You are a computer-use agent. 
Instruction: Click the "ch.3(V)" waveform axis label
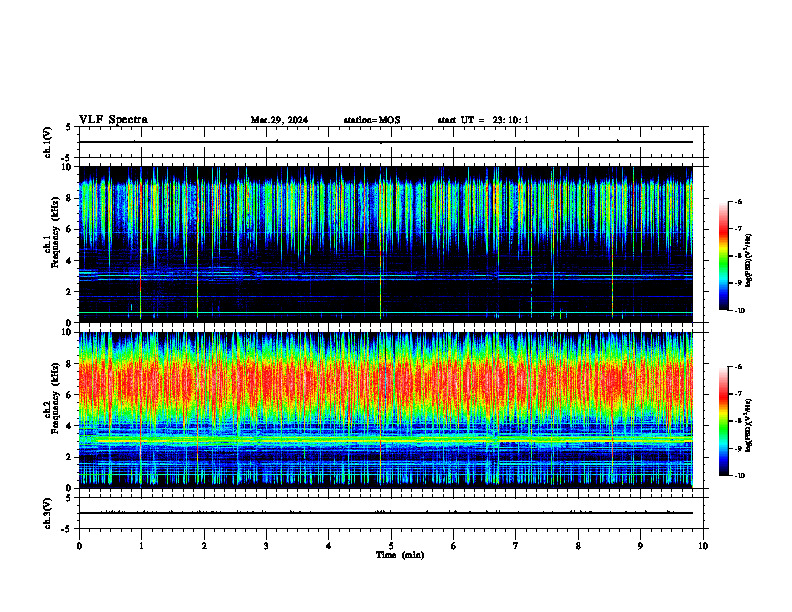click(x=47, y=513)
